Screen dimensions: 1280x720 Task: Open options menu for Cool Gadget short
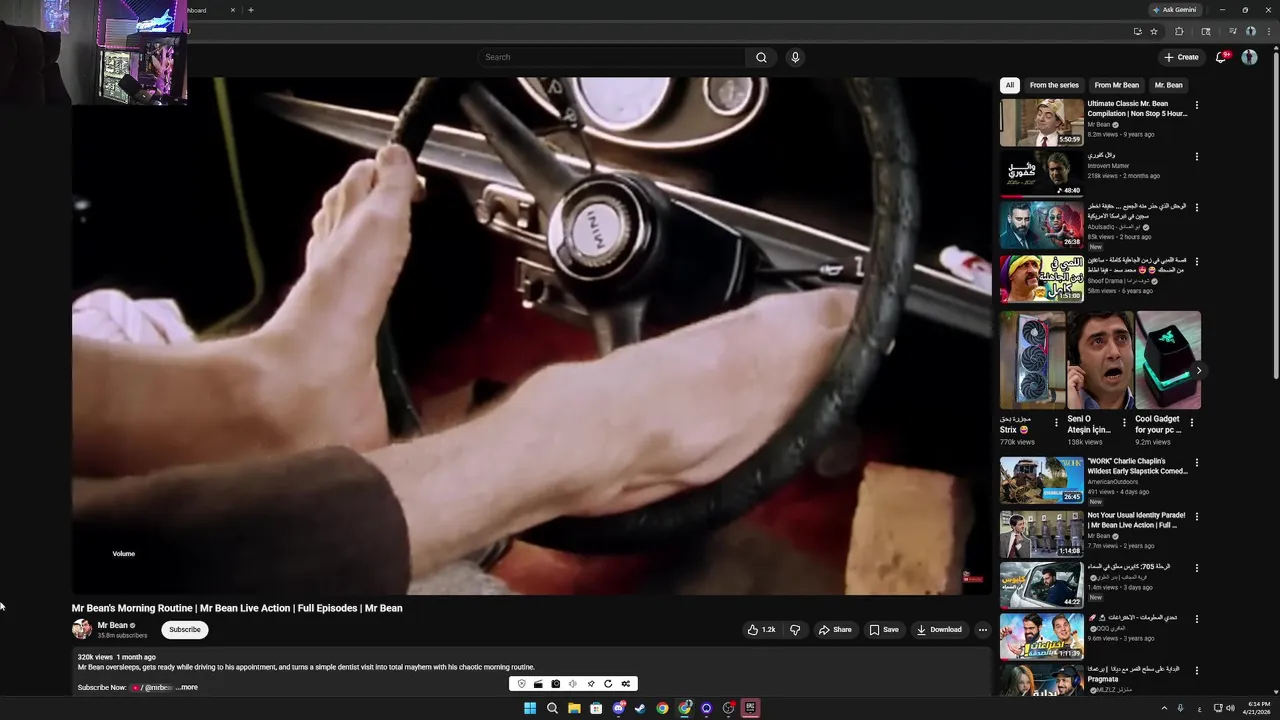pos(1191,423)
